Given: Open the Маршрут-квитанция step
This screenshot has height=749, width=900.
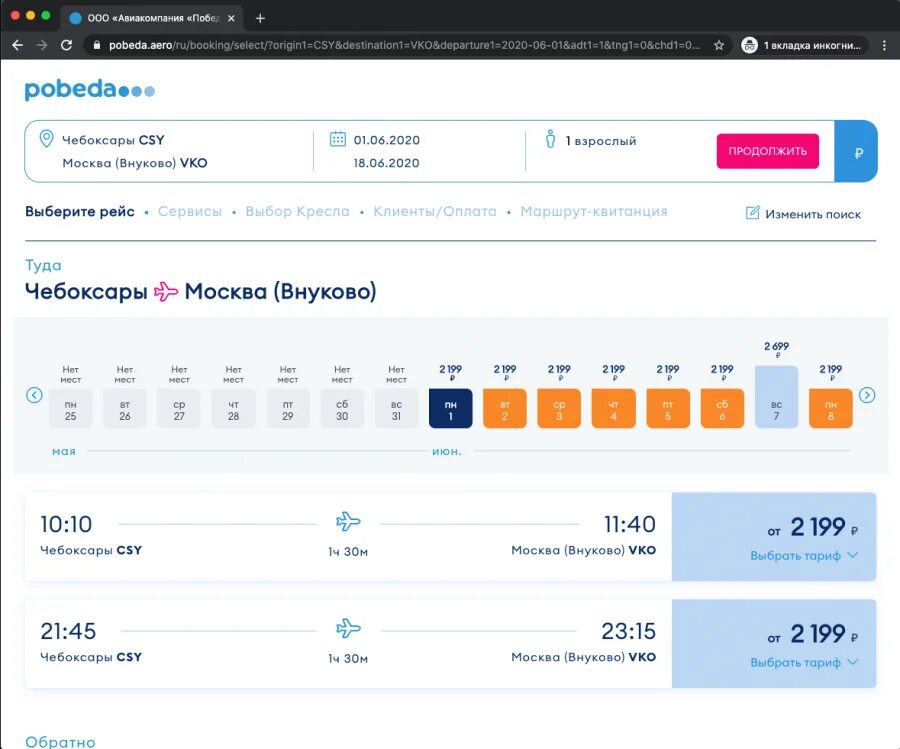Looking at the screenshot, I should pyautogui.click(x=594, y=212).
